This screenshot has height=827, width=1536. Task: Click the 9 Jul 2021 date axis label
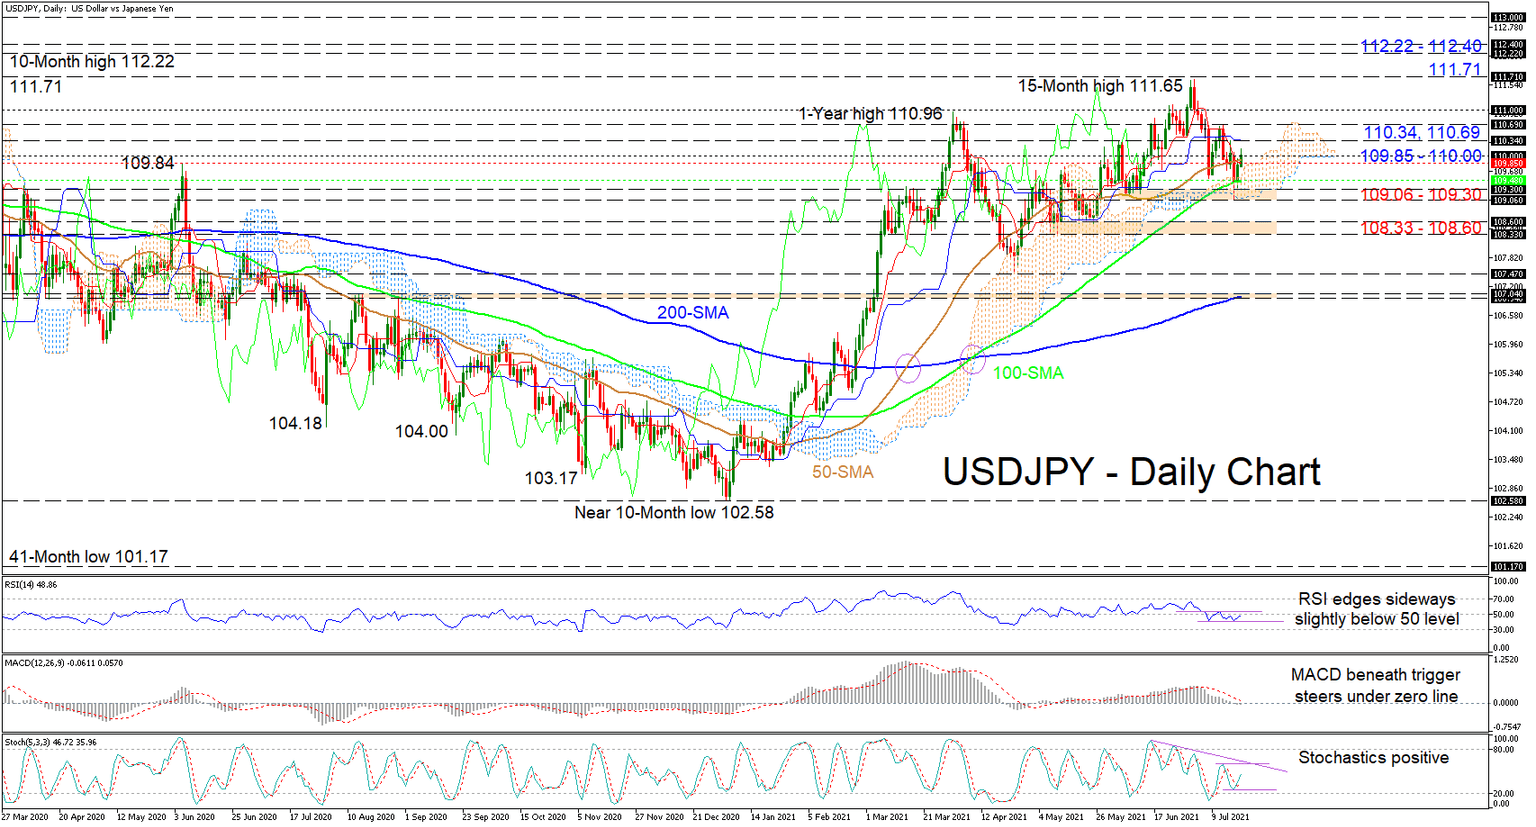pos(1230,817)
